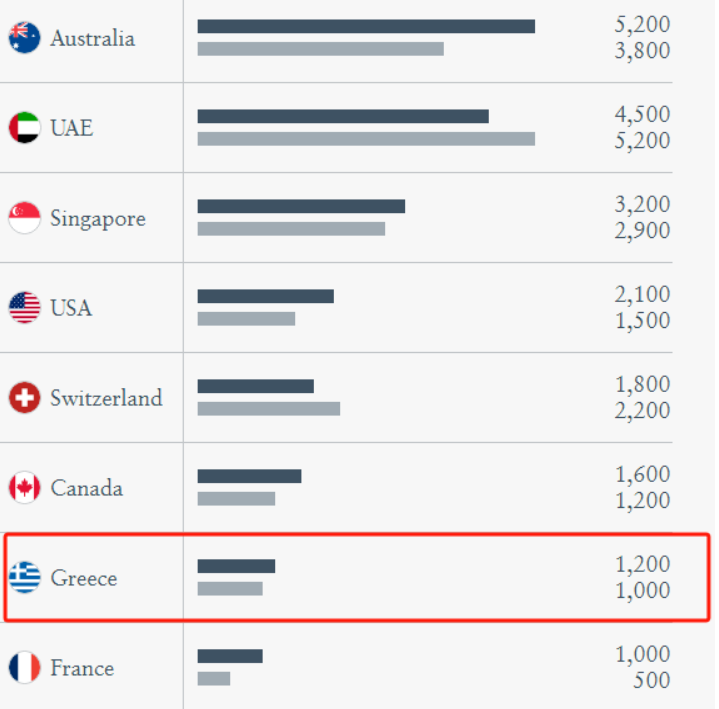Click the 4,500 value for UAE

point(642,114)
